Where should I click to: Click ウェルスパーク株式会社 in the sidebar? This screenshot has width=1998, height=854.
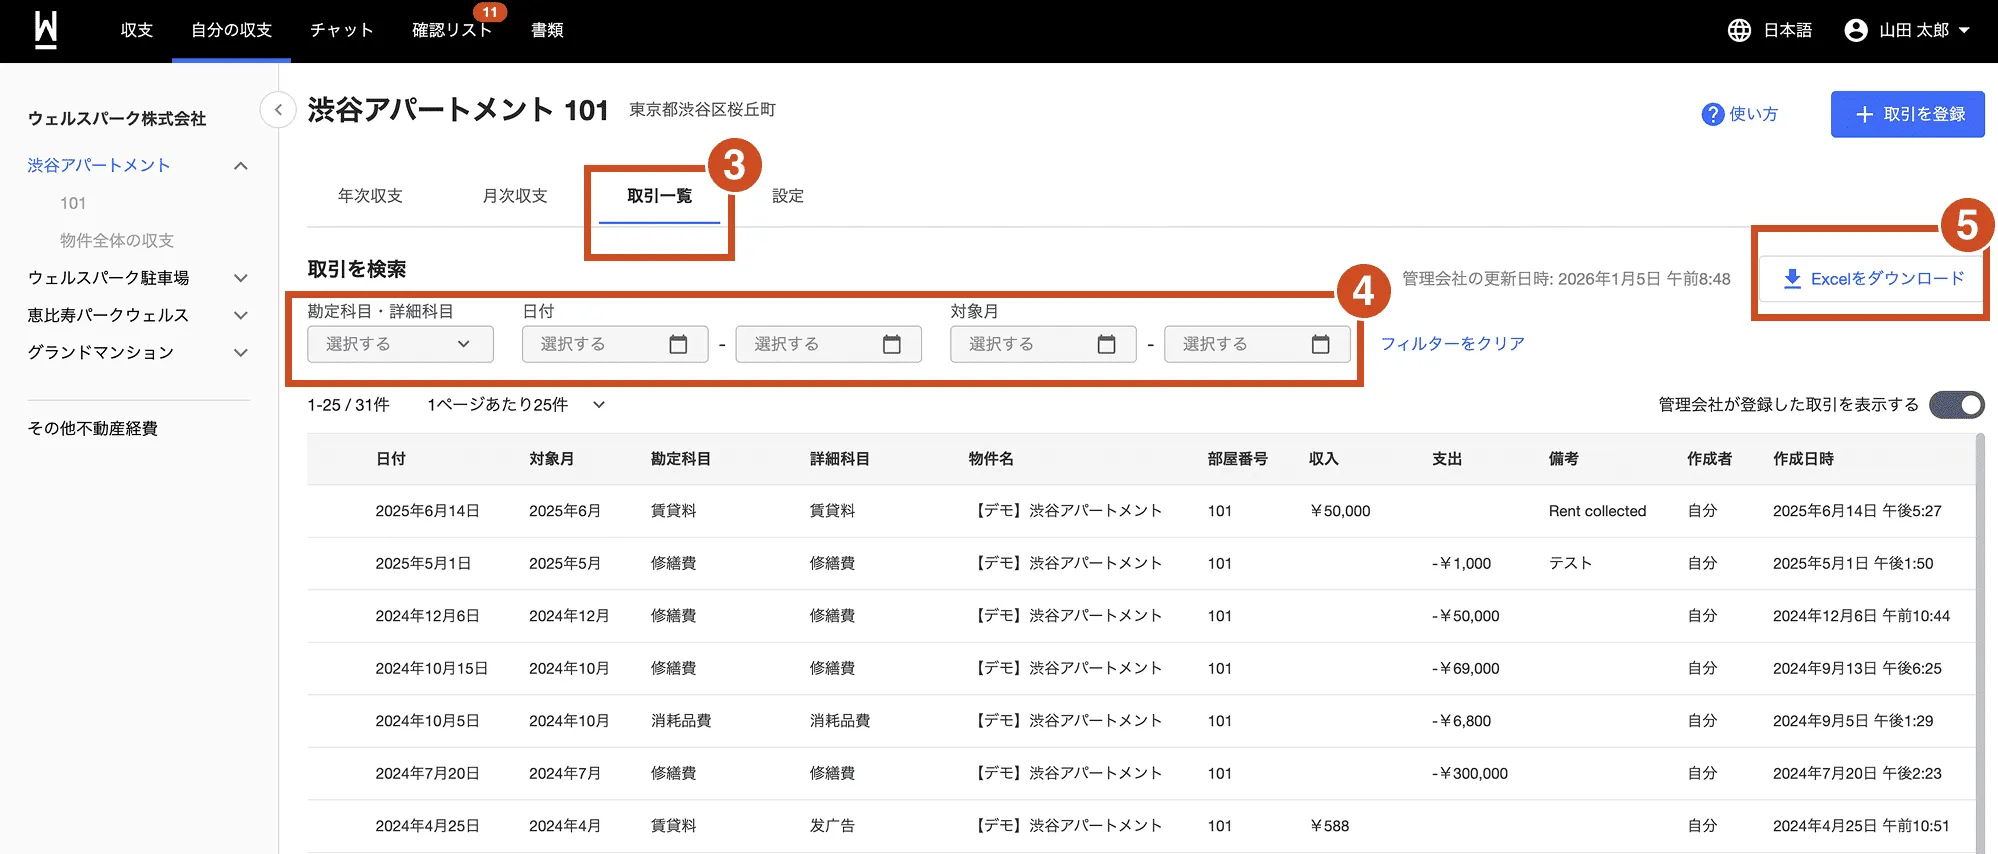[117, 118]
